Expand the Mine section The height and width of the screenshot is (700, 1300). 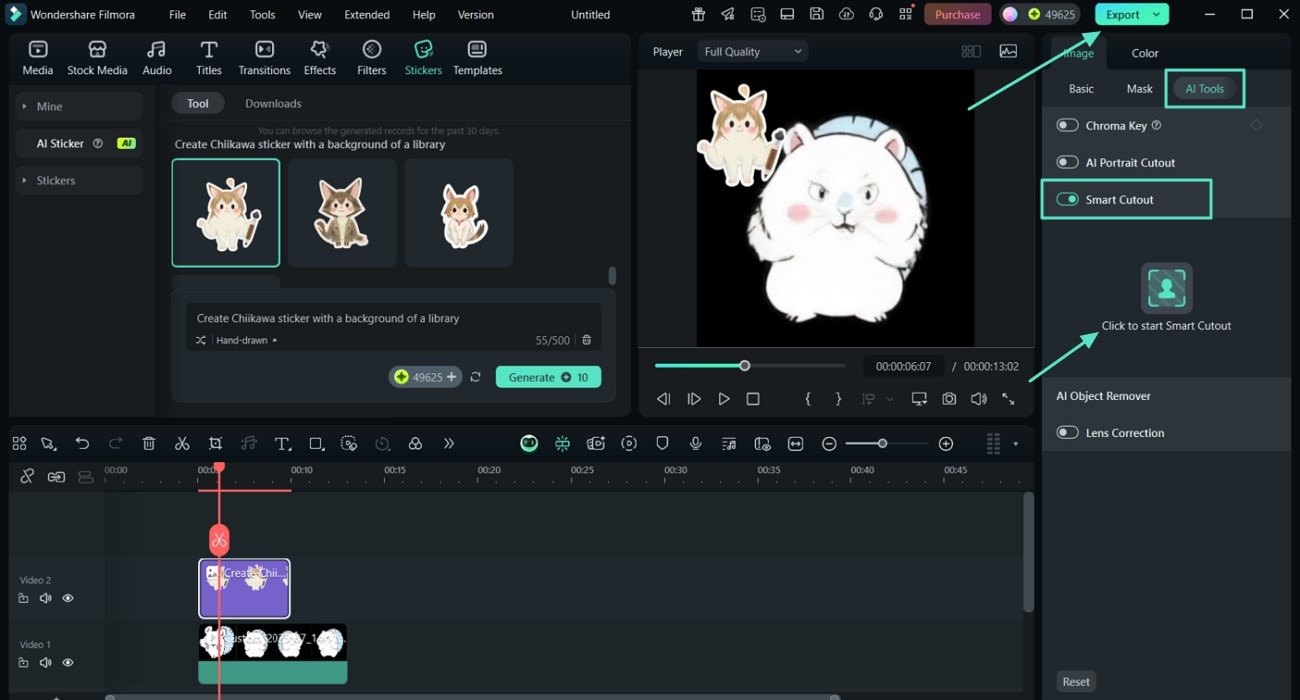[x=78, y=106]
